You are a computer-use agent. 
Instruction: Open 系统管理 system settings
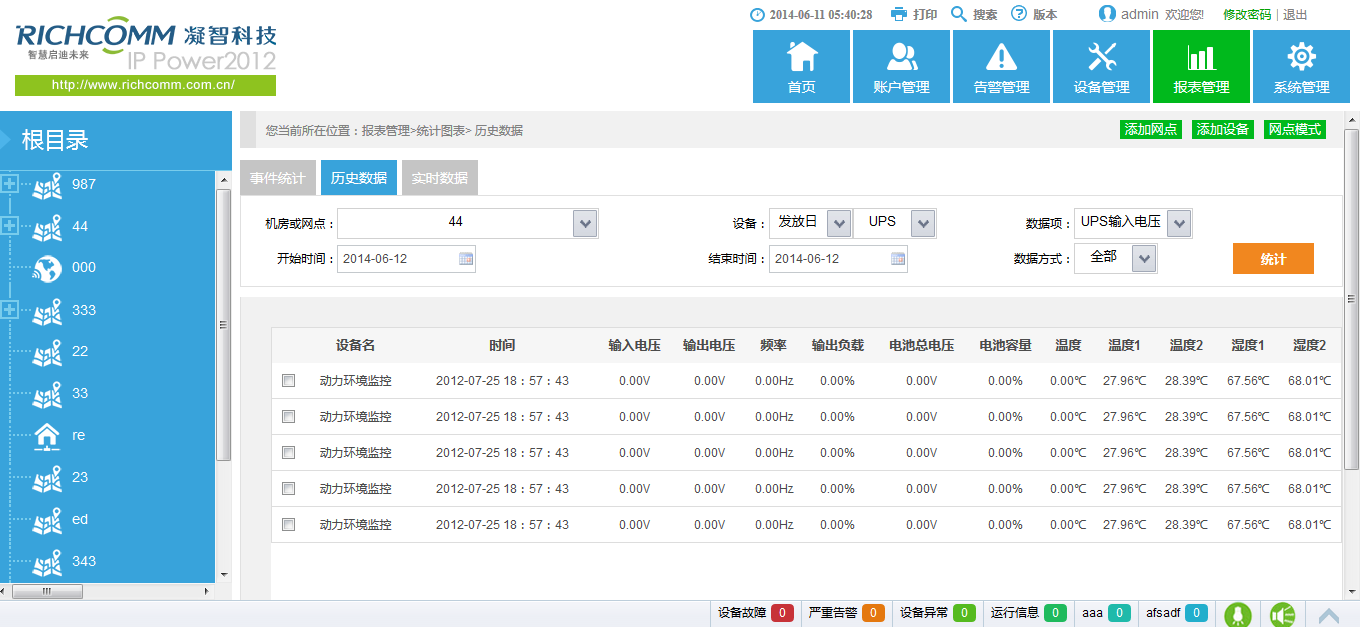[1301, 66]
